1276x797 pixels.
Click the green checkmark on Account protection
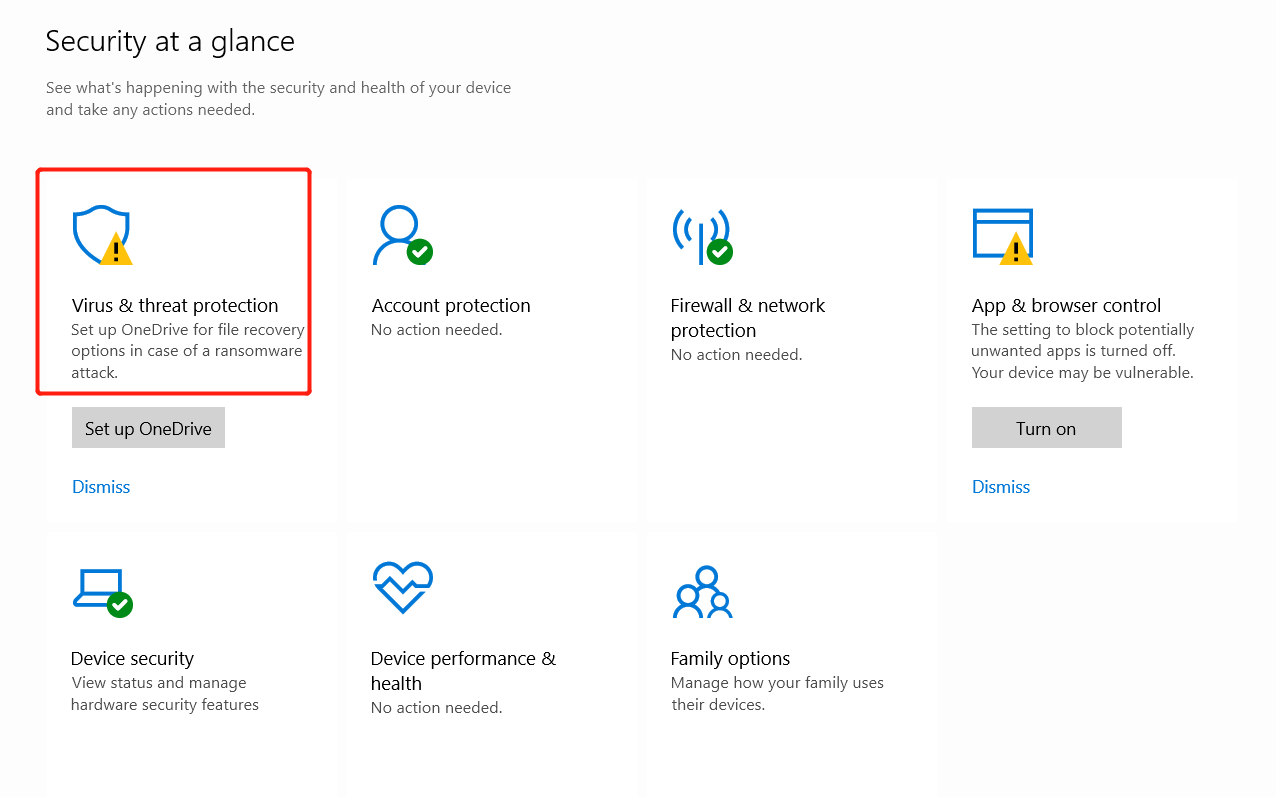(x=419, y=250)
